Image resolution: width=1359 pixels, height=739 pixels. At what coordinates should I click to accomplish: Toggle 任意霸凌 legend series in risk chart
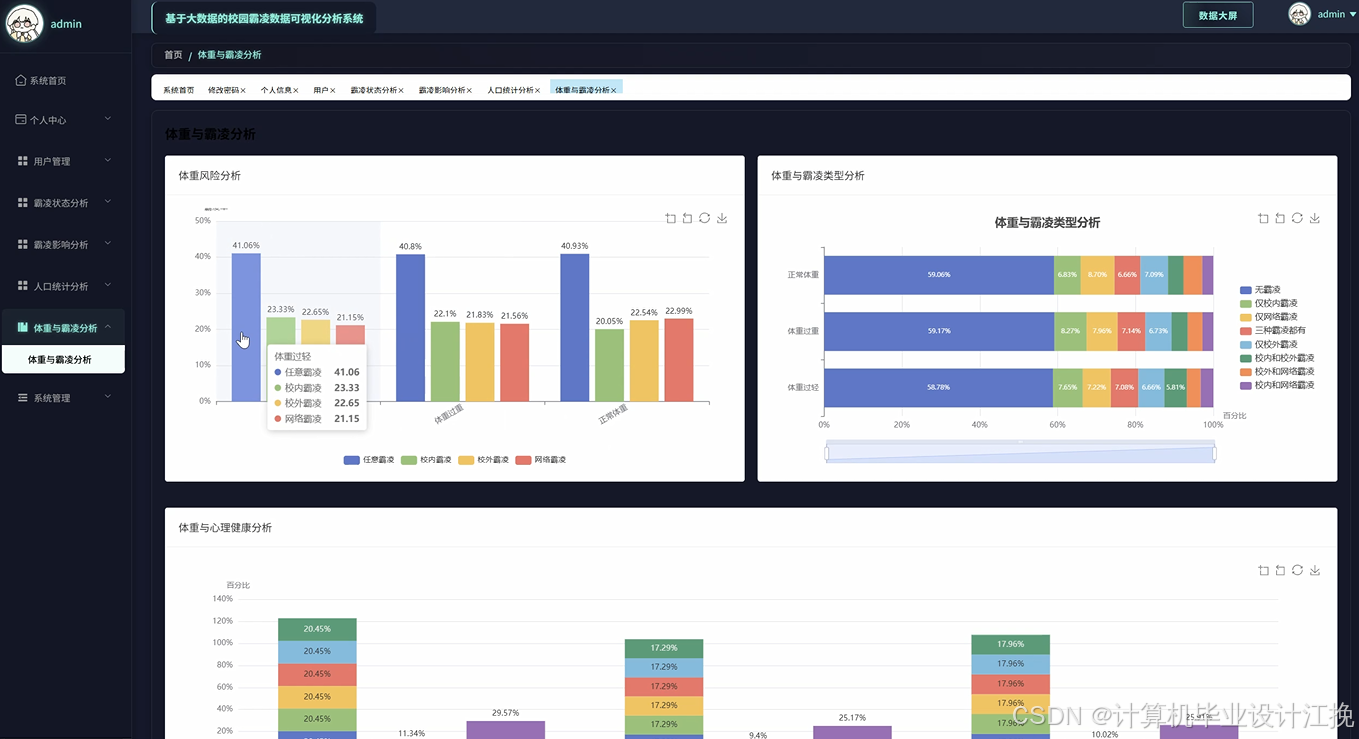(x=368, y=460)
